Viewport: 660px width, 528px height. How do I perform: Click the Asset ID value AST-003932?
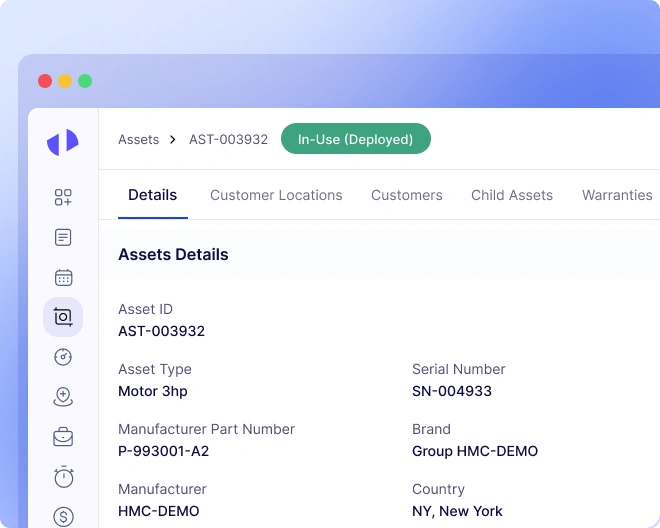[x=162, y=331]
